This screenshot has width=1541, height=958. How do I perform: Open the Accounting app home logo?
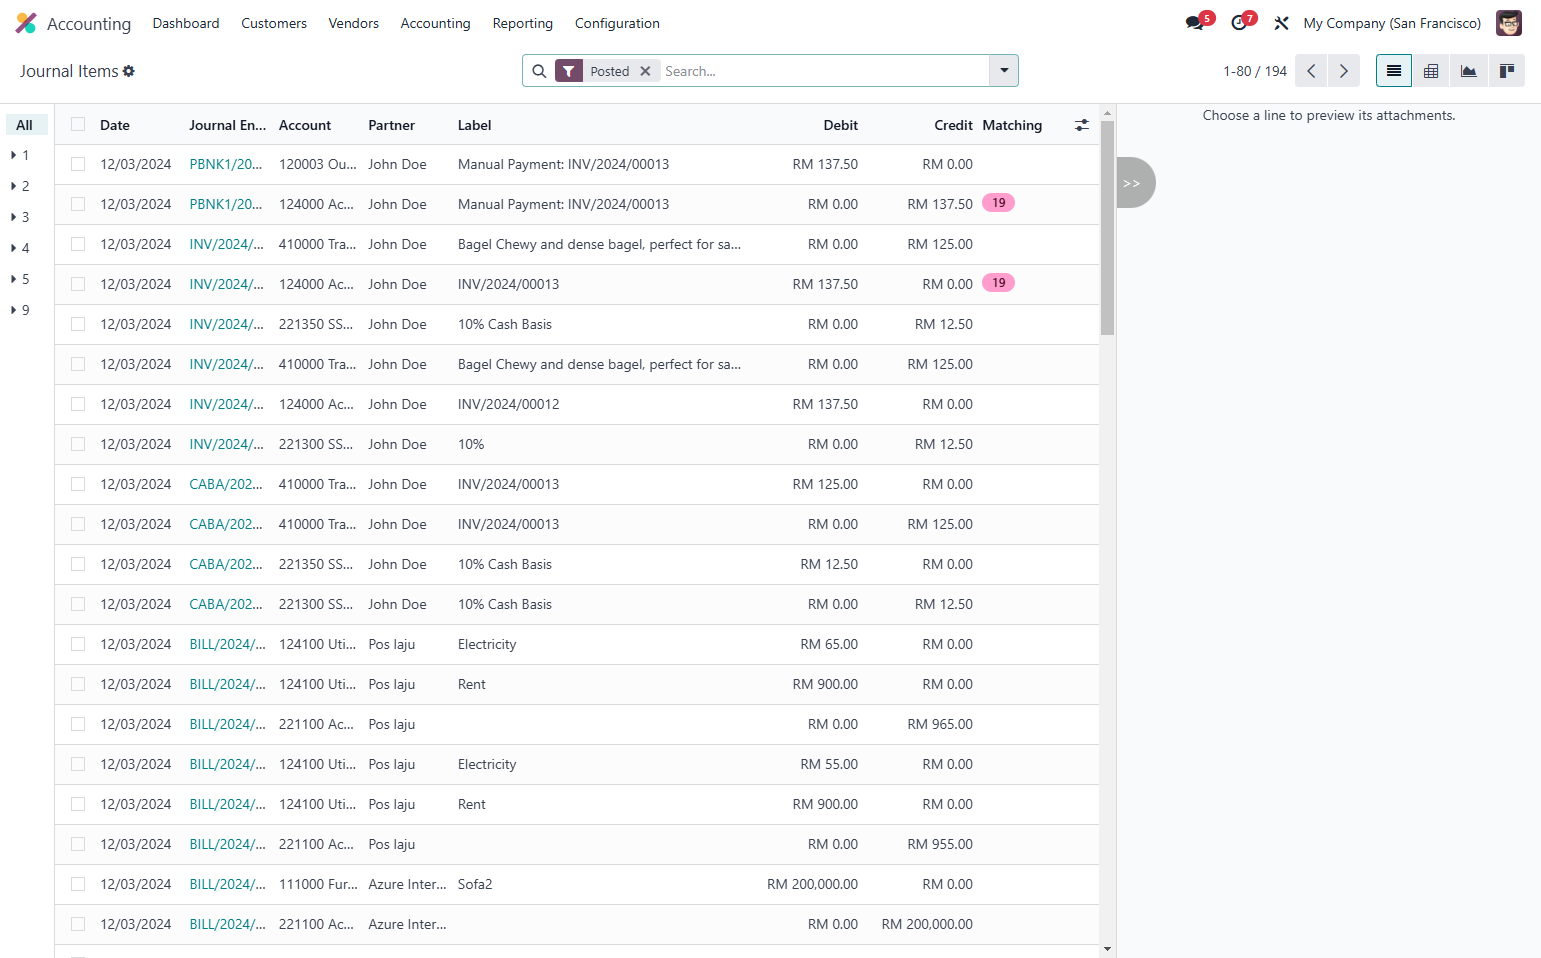click(x=26, y=23)
